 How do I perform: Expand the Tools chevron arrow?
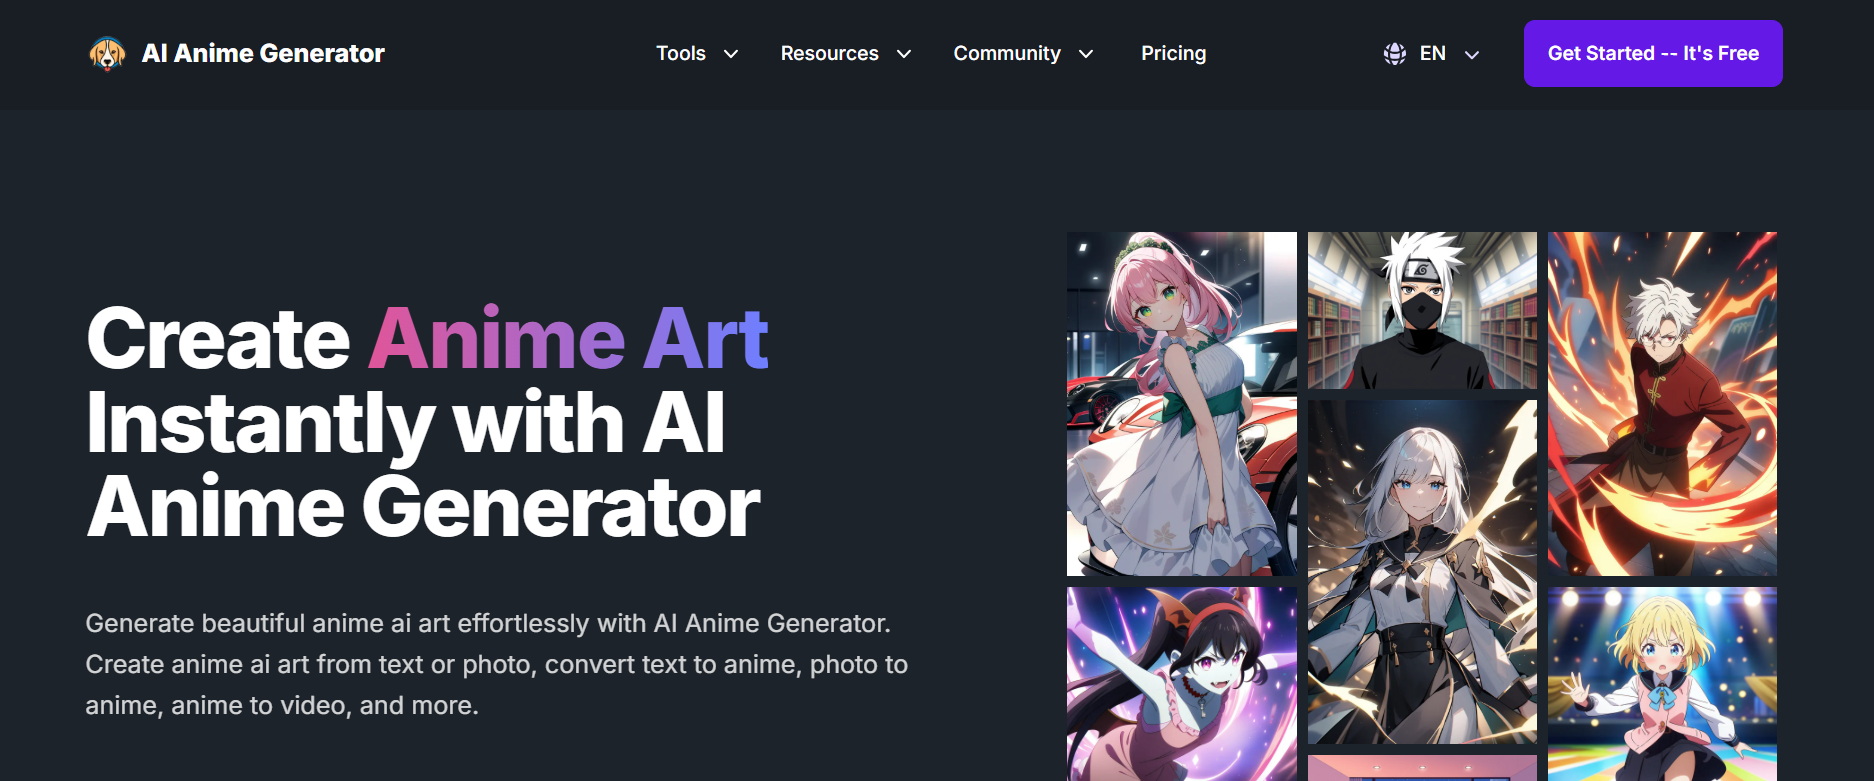731,54
